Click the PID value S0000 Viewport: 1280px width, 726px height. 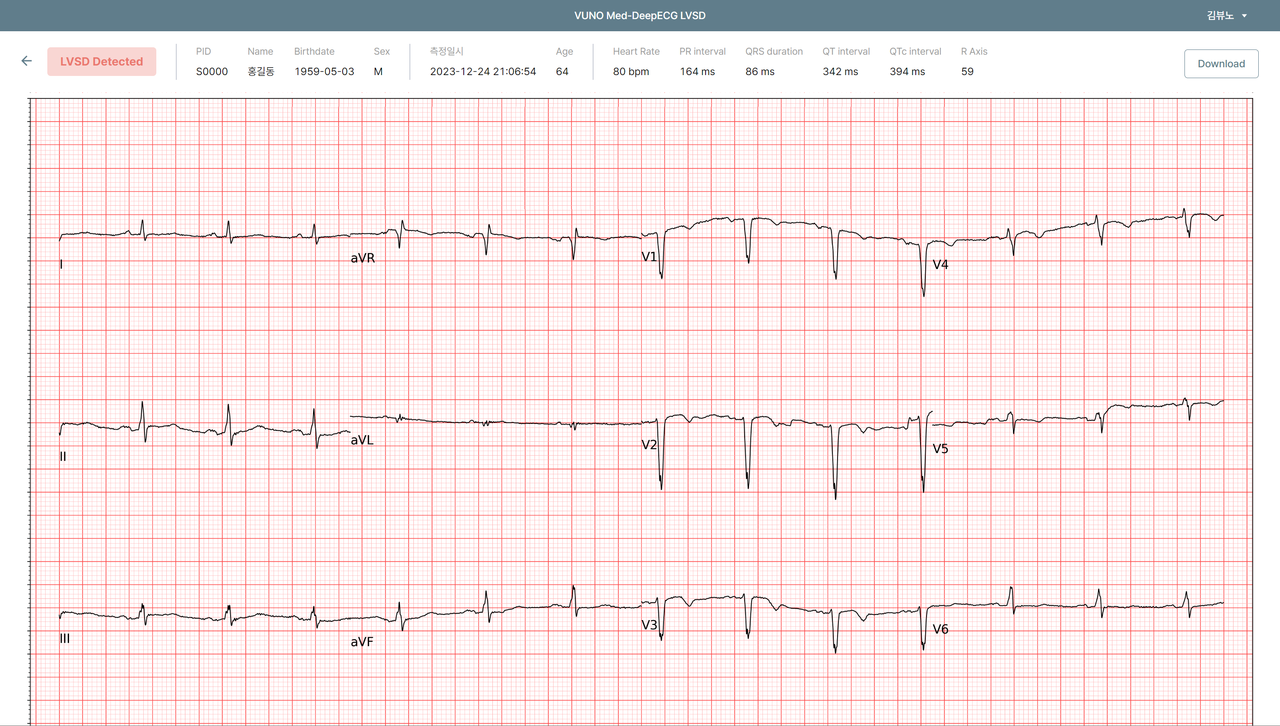(211, 71)
